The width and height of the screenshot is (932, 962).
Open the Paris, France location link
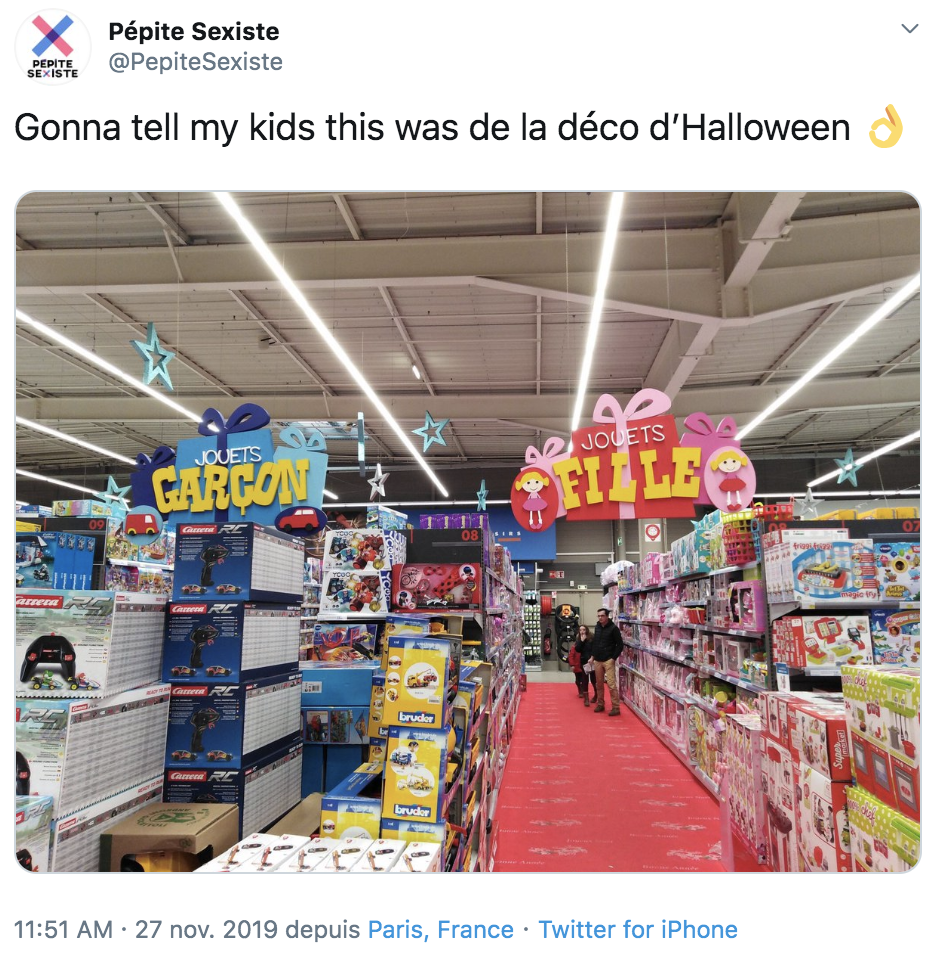pyautogui.click(x=441, y=929)
